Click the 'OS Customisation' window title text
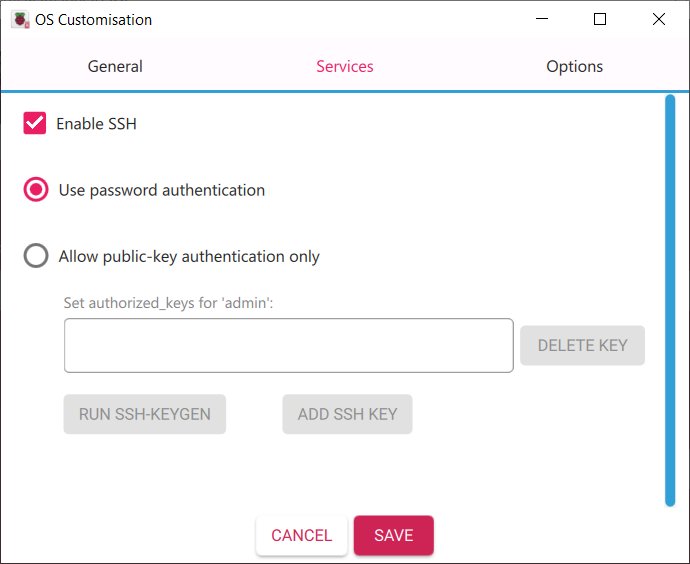Image resolution: width=690 pixels, height=564 pixels. 94,19
